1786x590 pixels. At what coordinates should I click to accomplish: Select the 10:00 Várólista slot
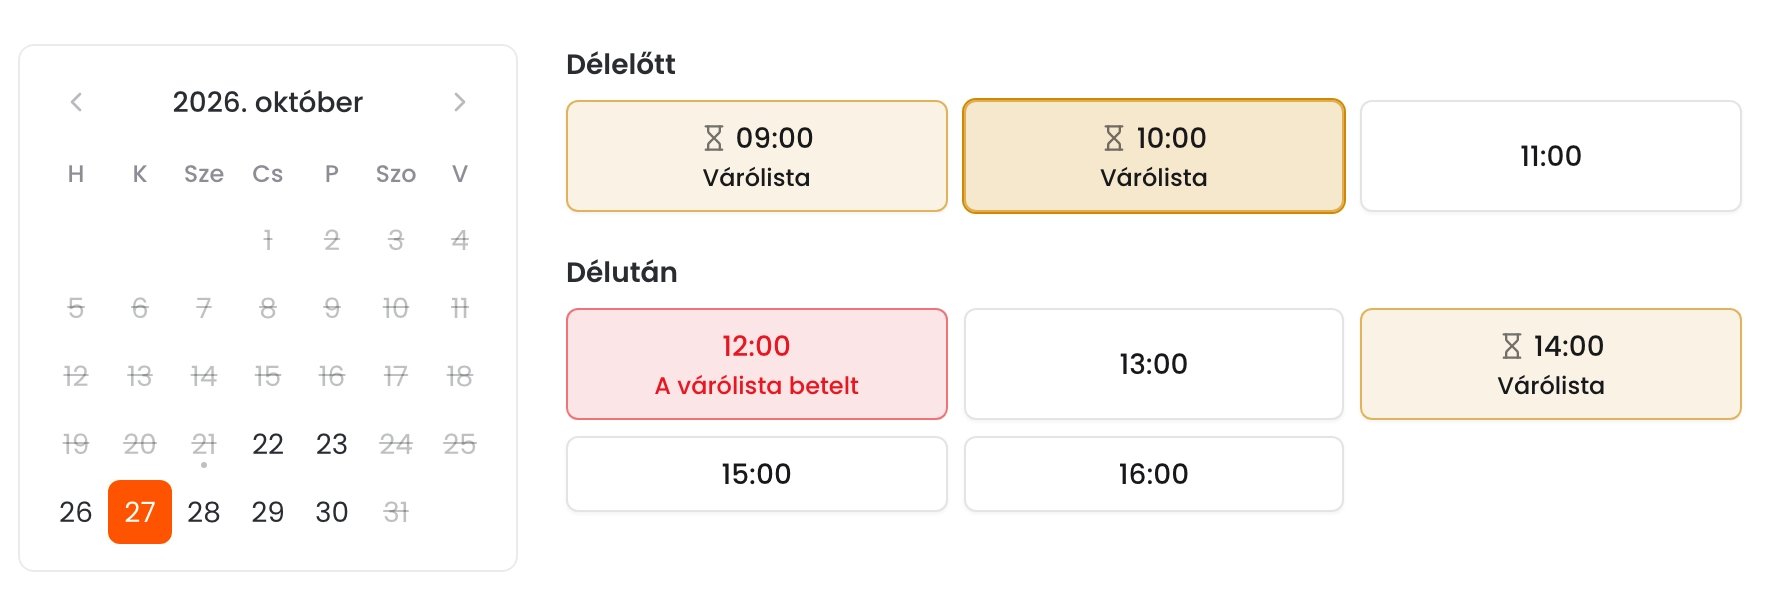coord(1154,156)
